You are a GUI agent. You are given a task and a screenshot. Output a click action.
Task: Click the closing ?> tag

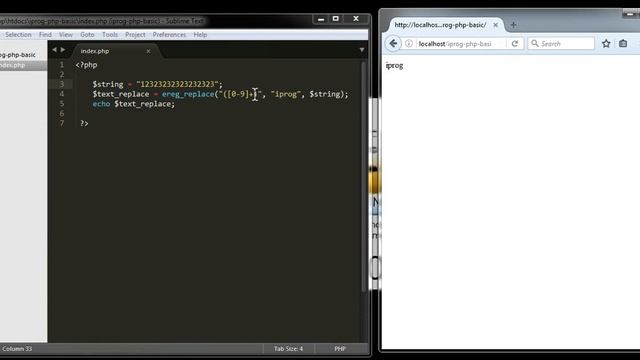point(84,123)
